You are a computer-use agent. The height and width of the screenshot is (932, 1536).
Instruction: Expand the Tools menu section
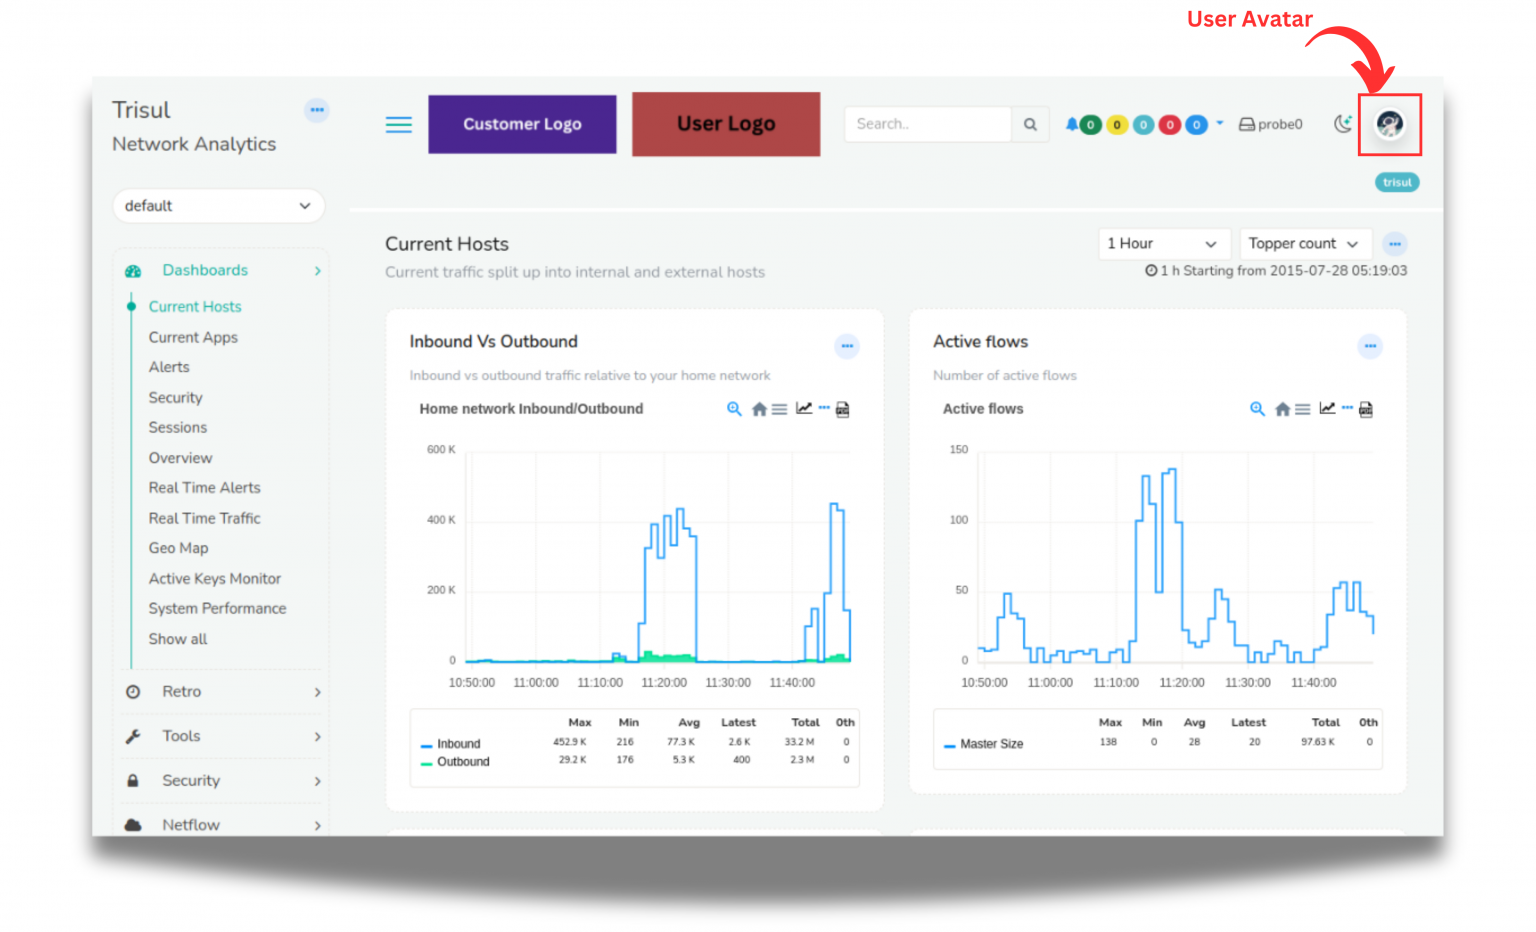[223, 736]
